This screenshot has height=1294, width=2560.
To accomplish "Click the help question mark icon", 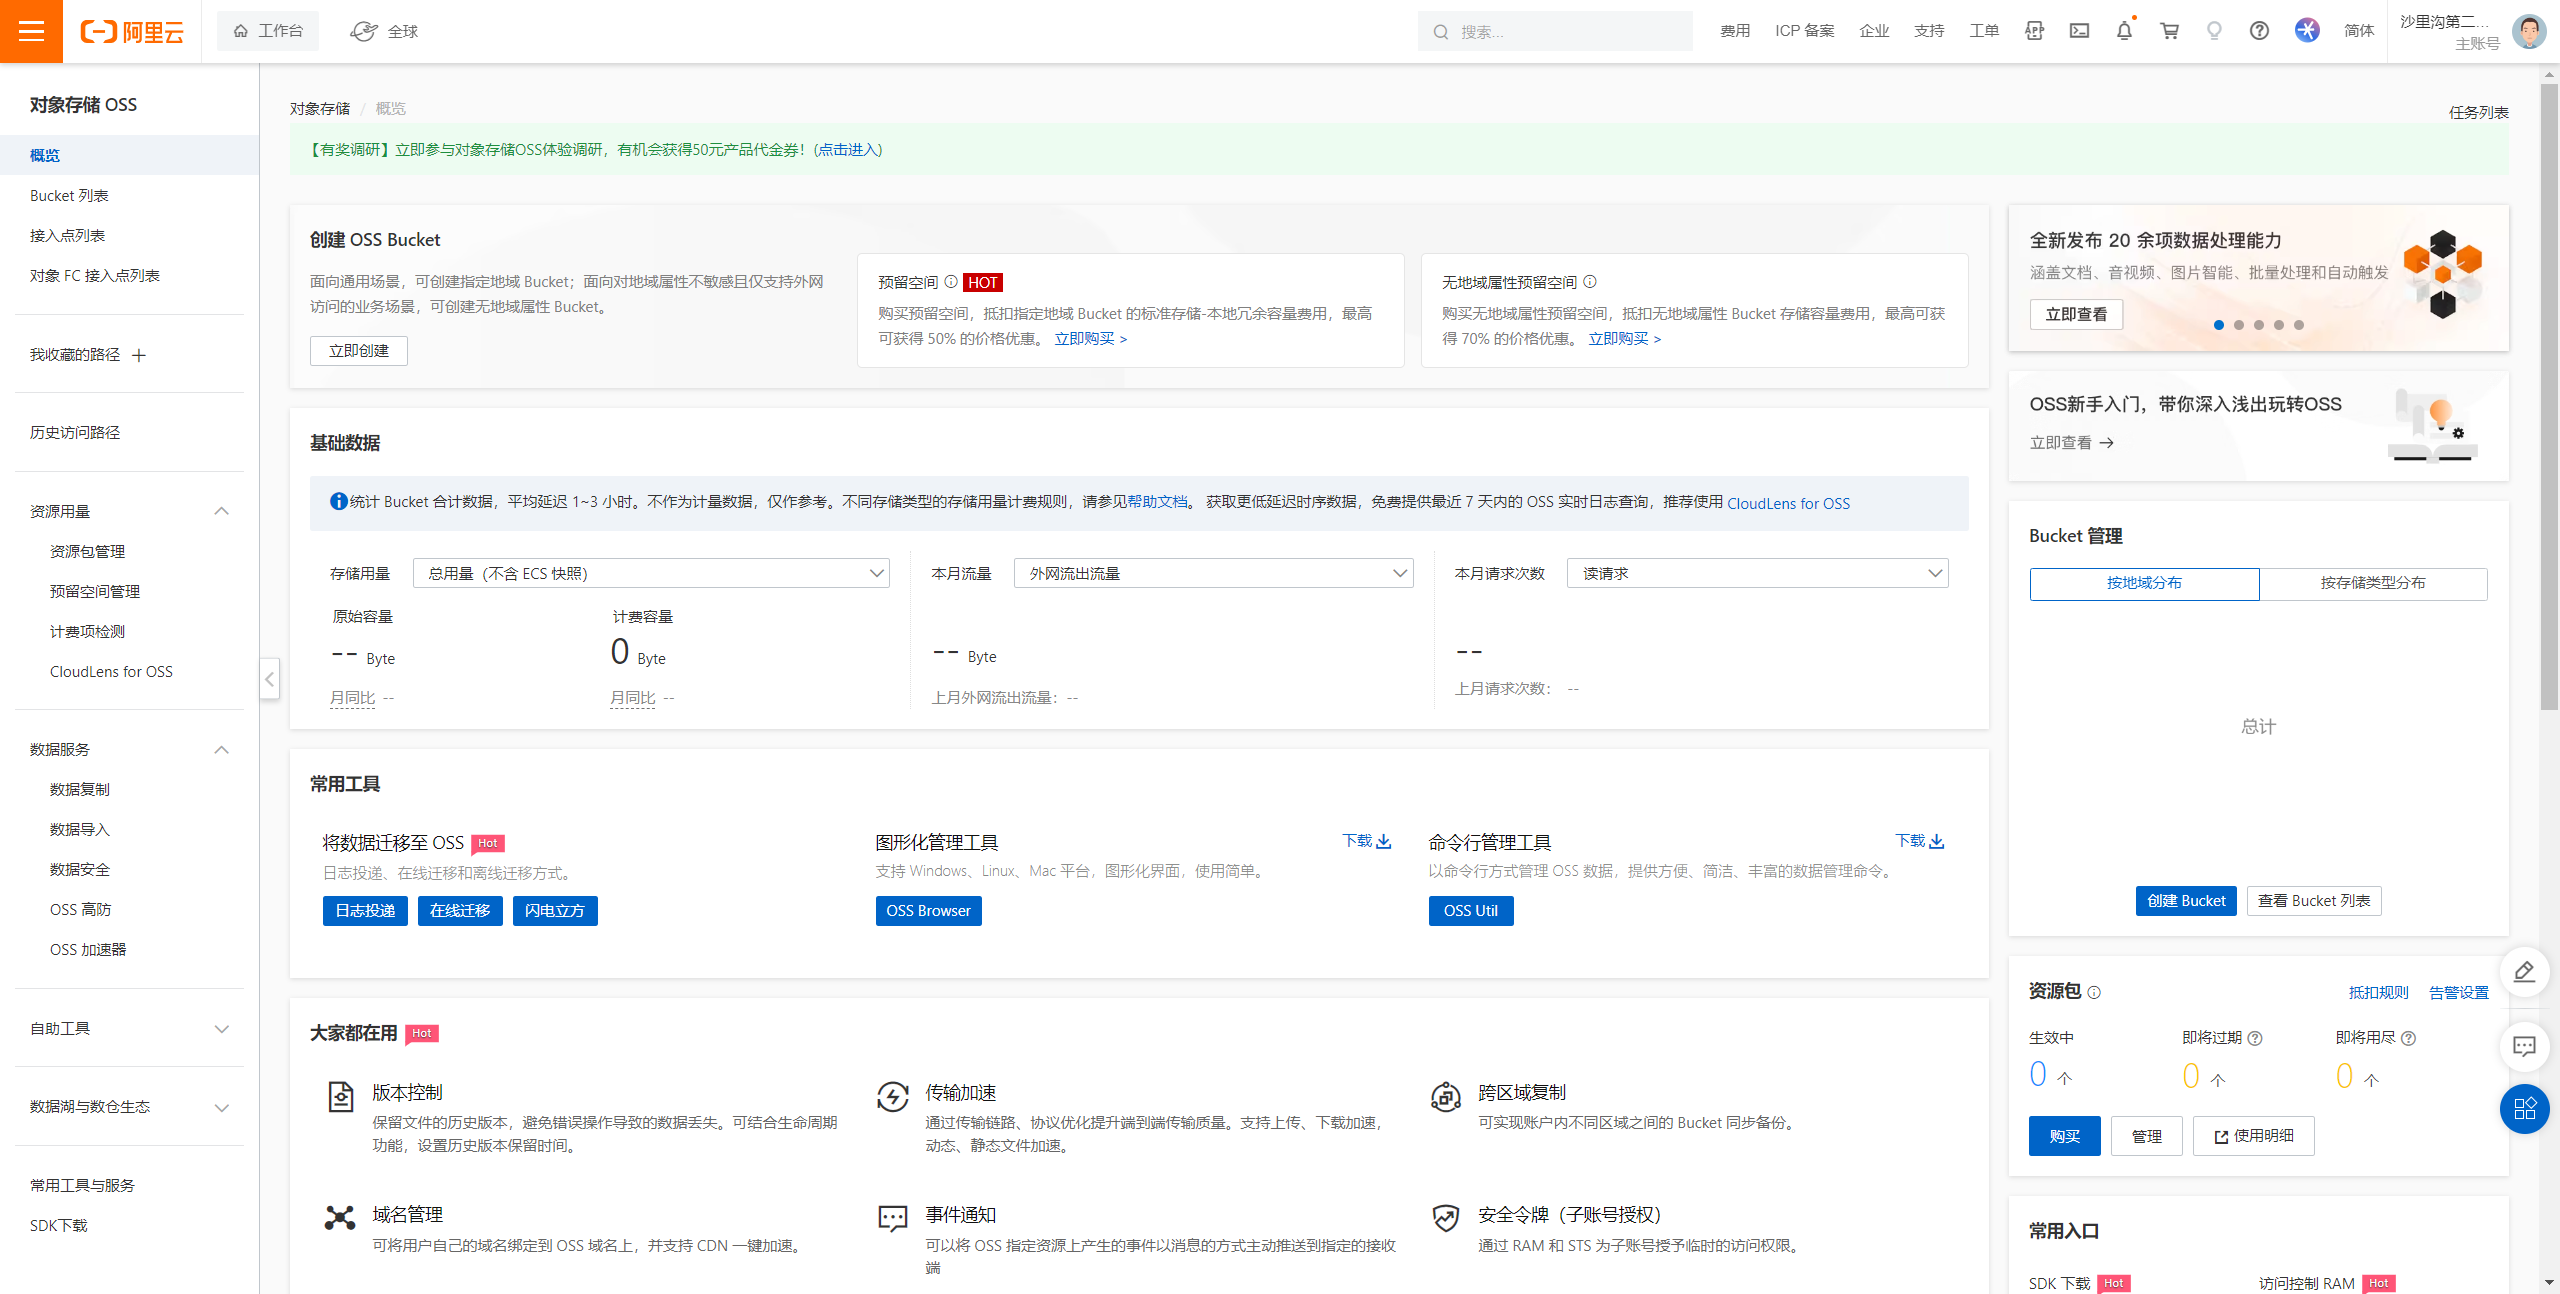I will [2259, 31].
